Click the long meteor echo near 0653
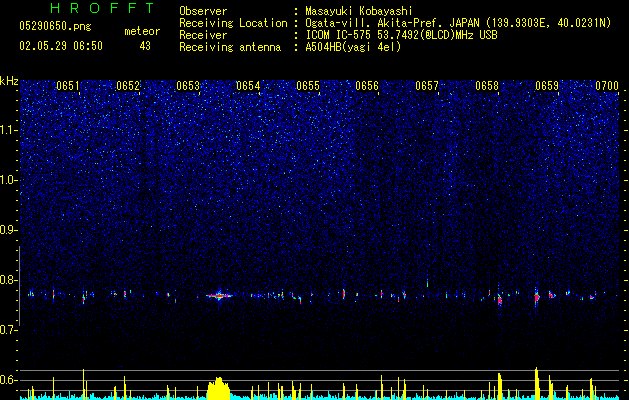Screen dimensions: 629x400 click(x=219, y=296)
